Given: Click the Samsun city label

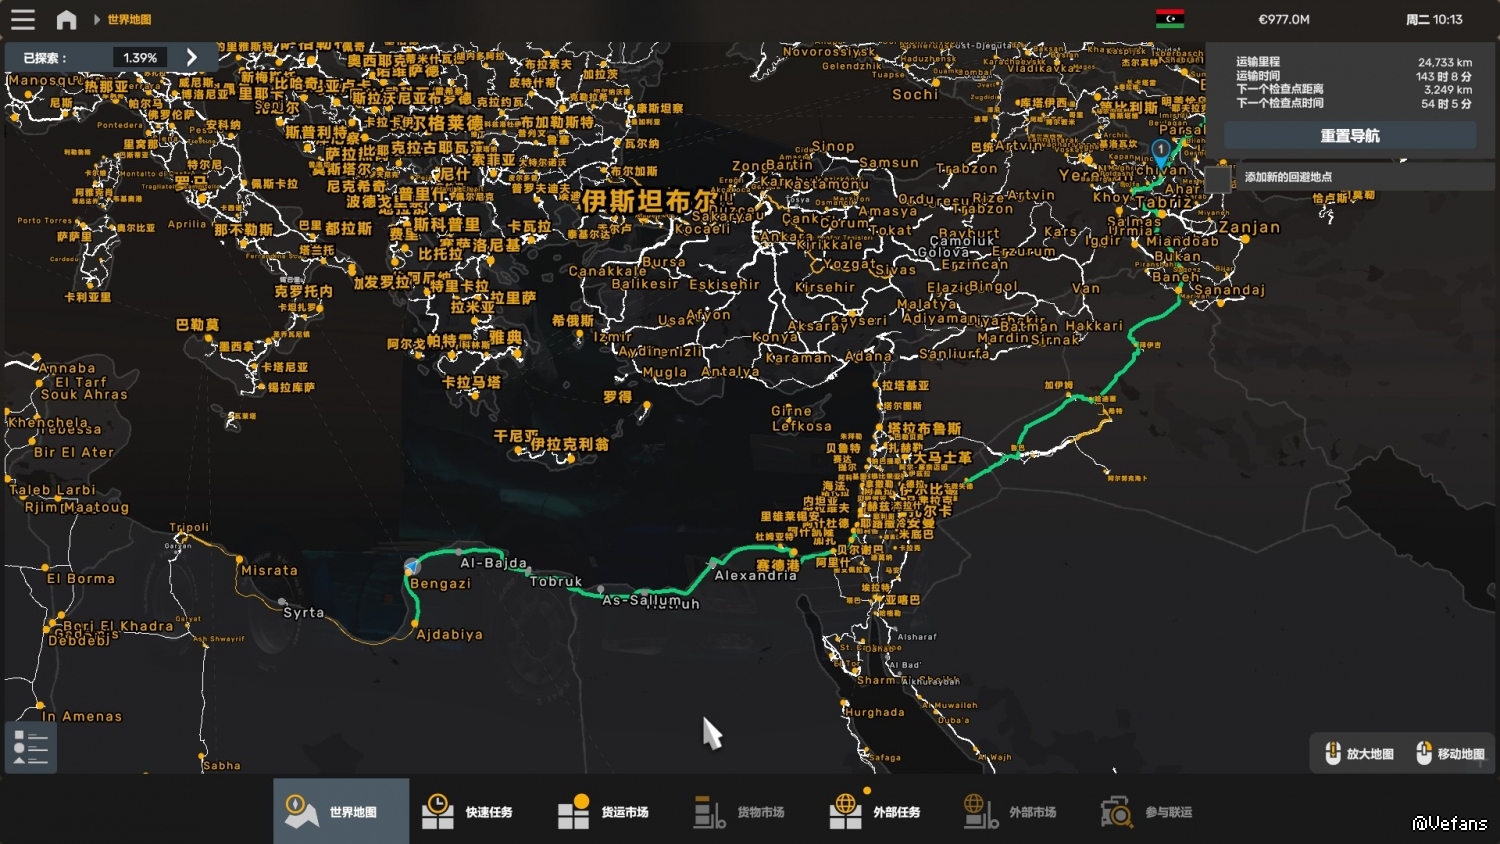Looking at the screenshot, I should click(888, 163).
